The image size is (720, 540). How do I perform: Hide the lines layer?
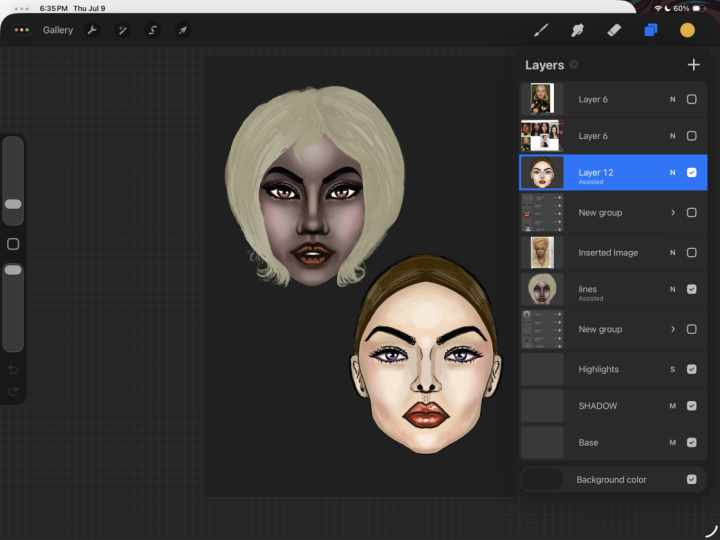(692, 289)
